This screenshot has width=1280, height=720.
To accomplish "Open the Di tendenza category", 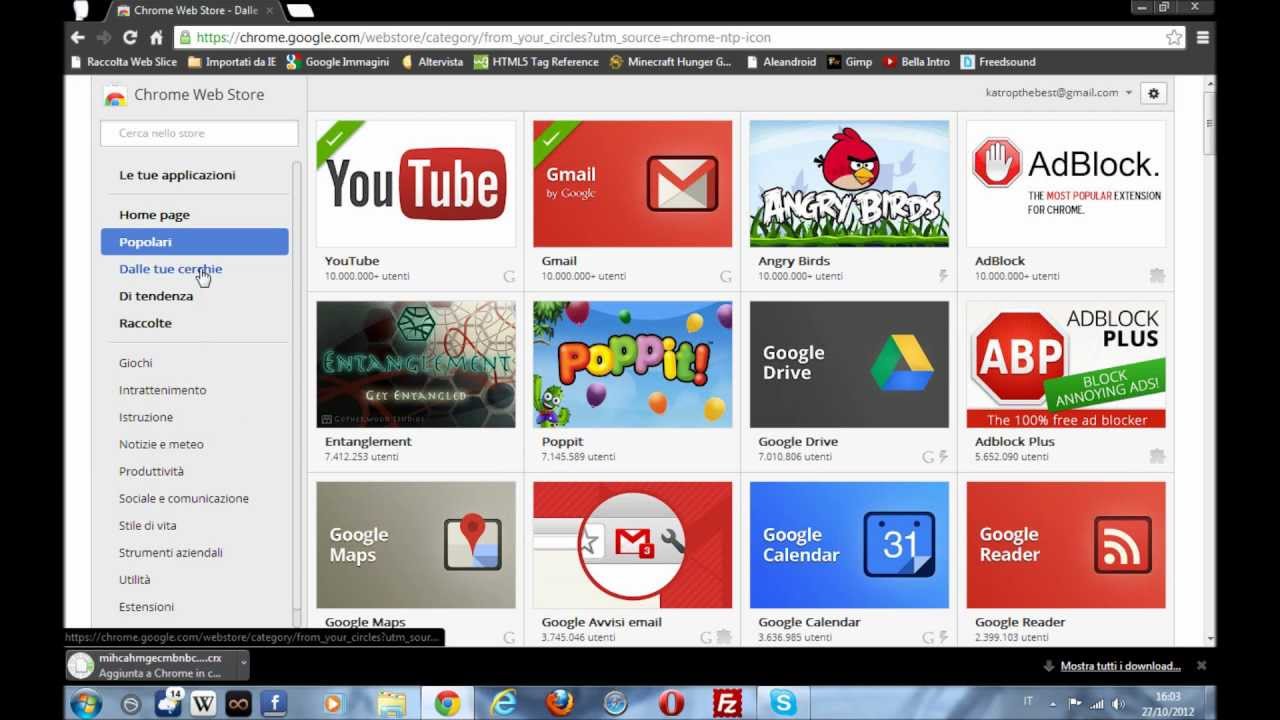I will 156,296.
